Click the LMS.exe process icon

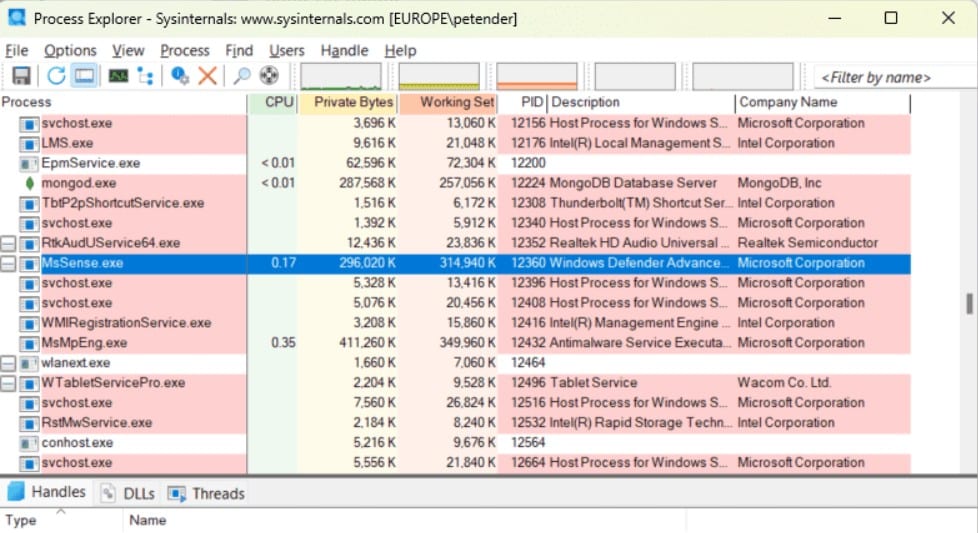(29, 144)
